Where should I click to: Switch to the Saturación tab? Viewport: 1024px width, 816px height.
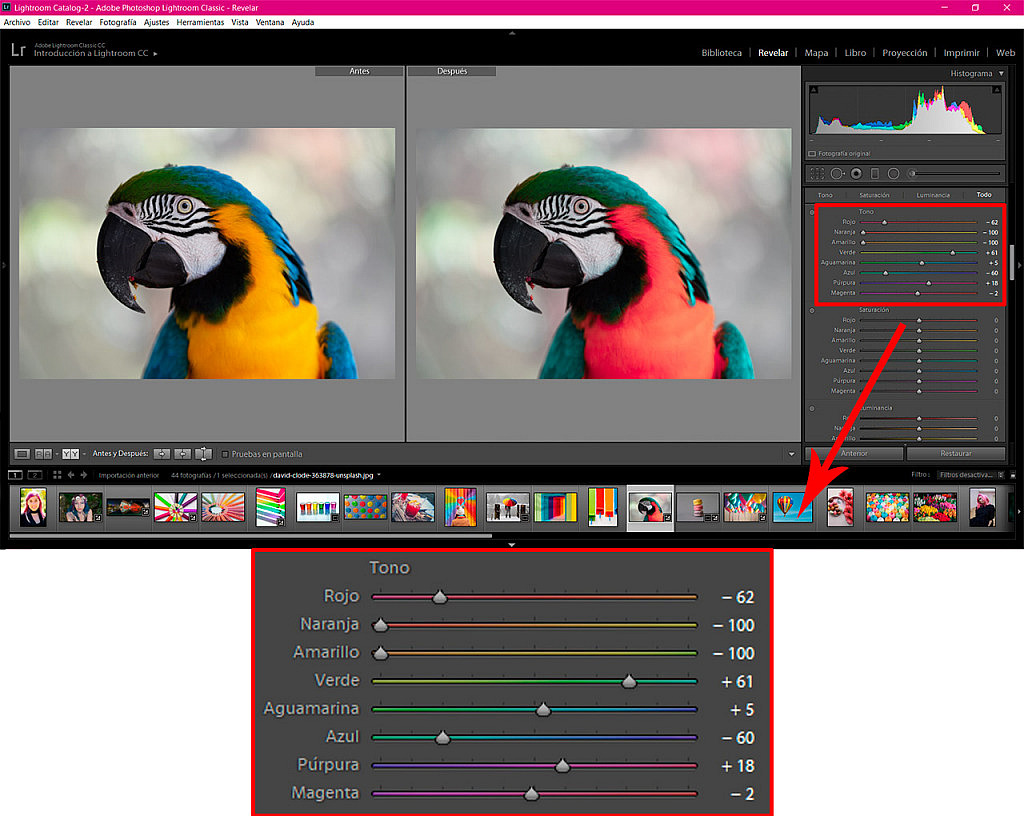pos(875,195)
